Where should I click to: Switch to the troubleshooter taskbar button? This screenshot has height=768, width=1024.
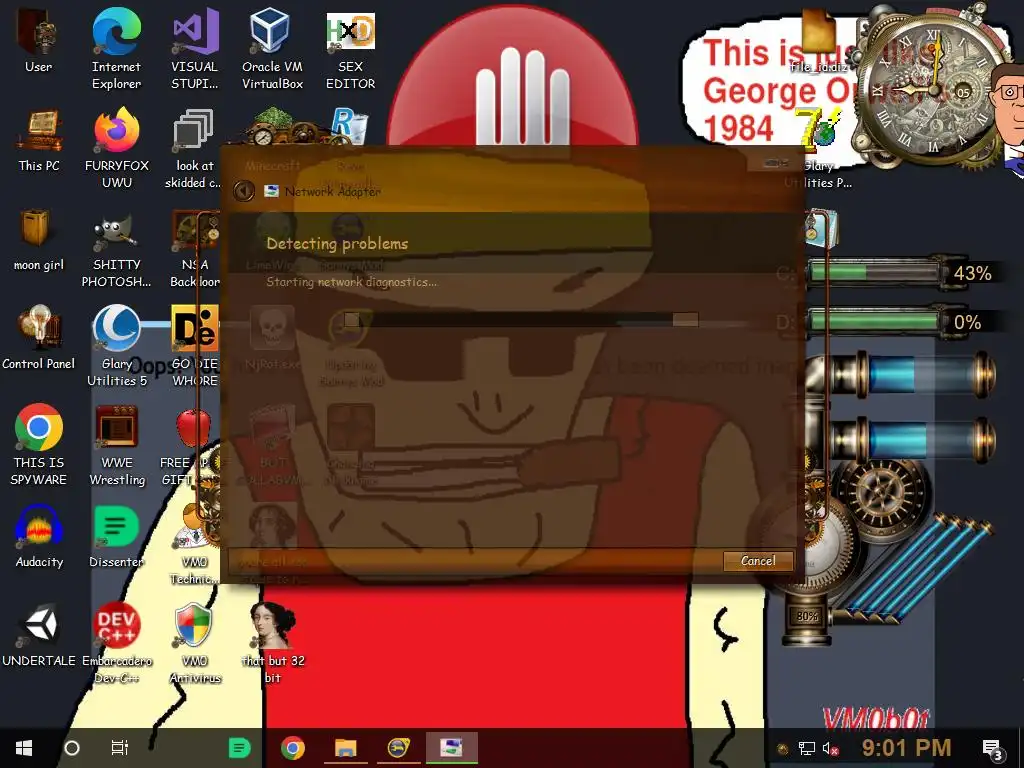coord(452,748)
